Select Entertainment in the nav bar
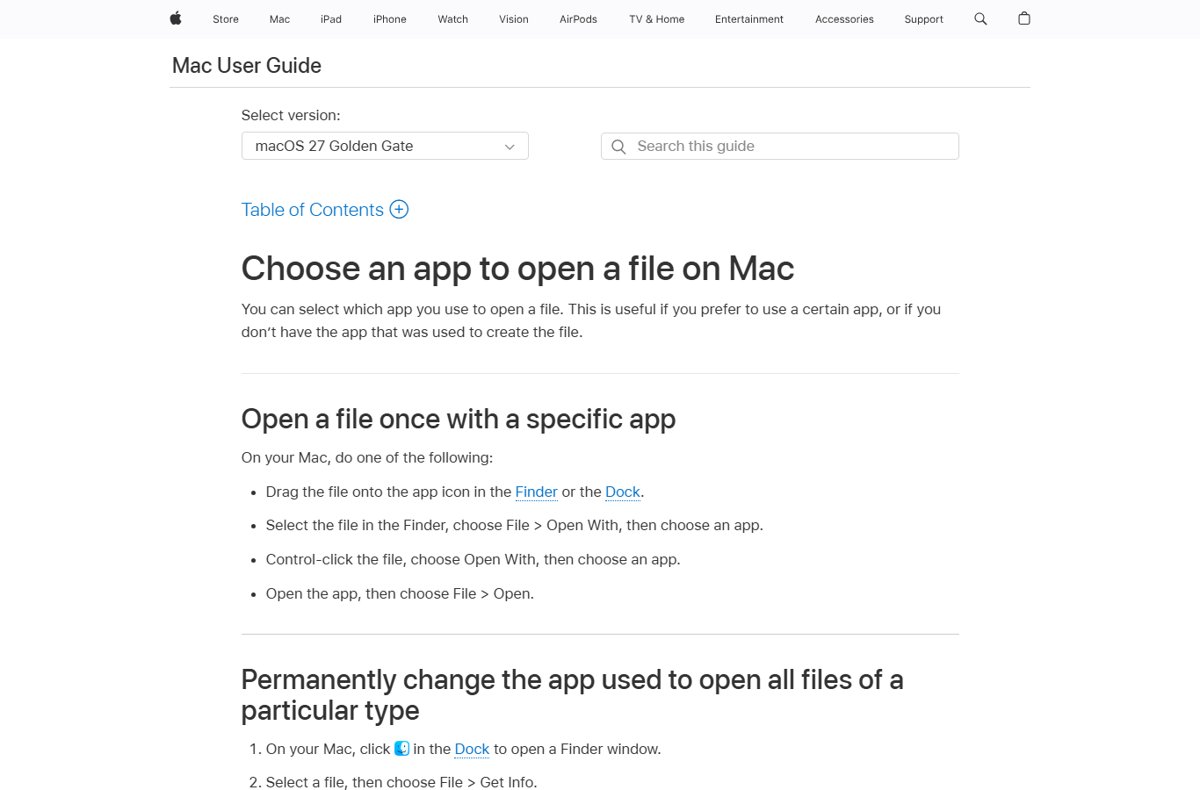 coord(749,19)
